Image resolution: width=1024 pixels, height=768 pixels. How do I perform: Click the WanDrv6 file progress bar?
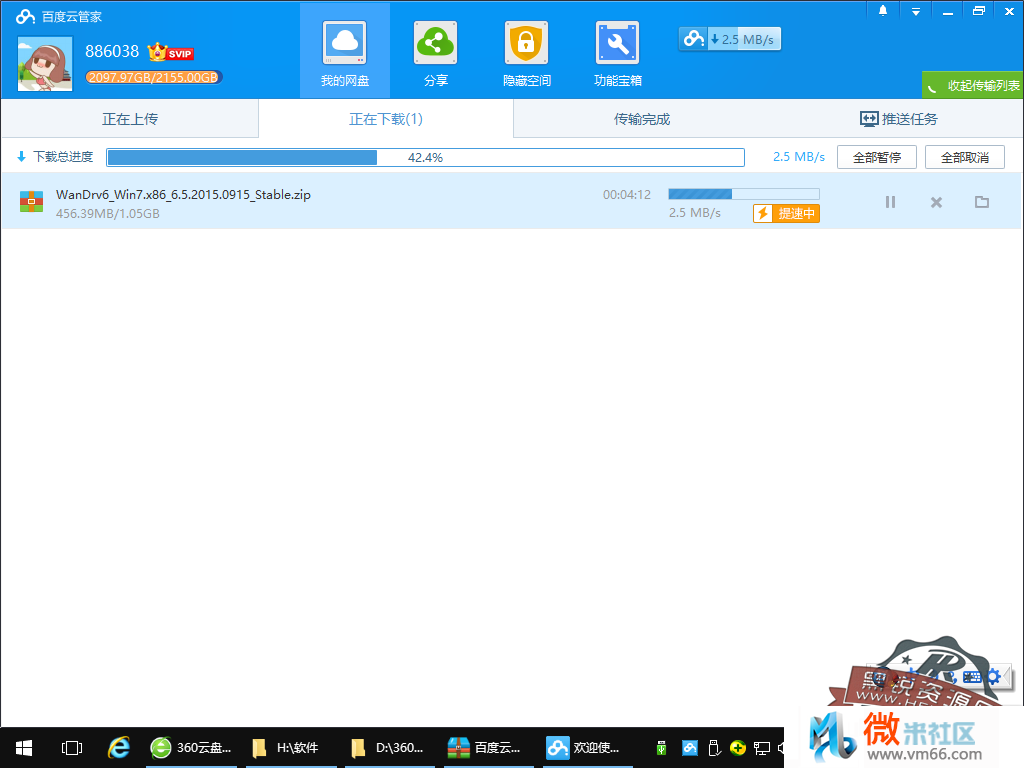click(x=744, y=194)
